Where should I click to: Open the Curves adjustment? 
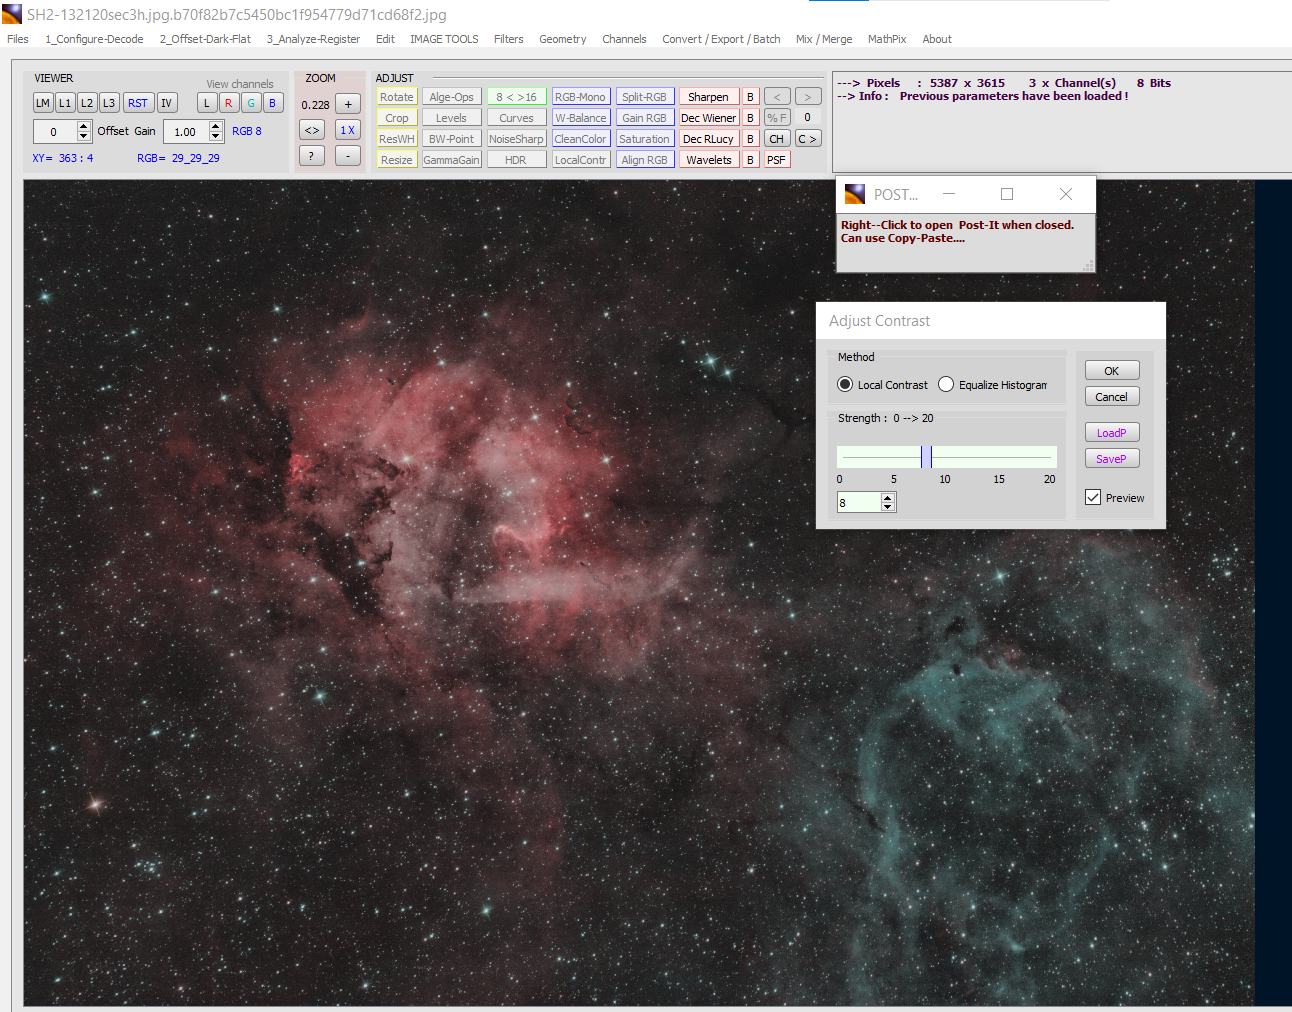point(517,118)
